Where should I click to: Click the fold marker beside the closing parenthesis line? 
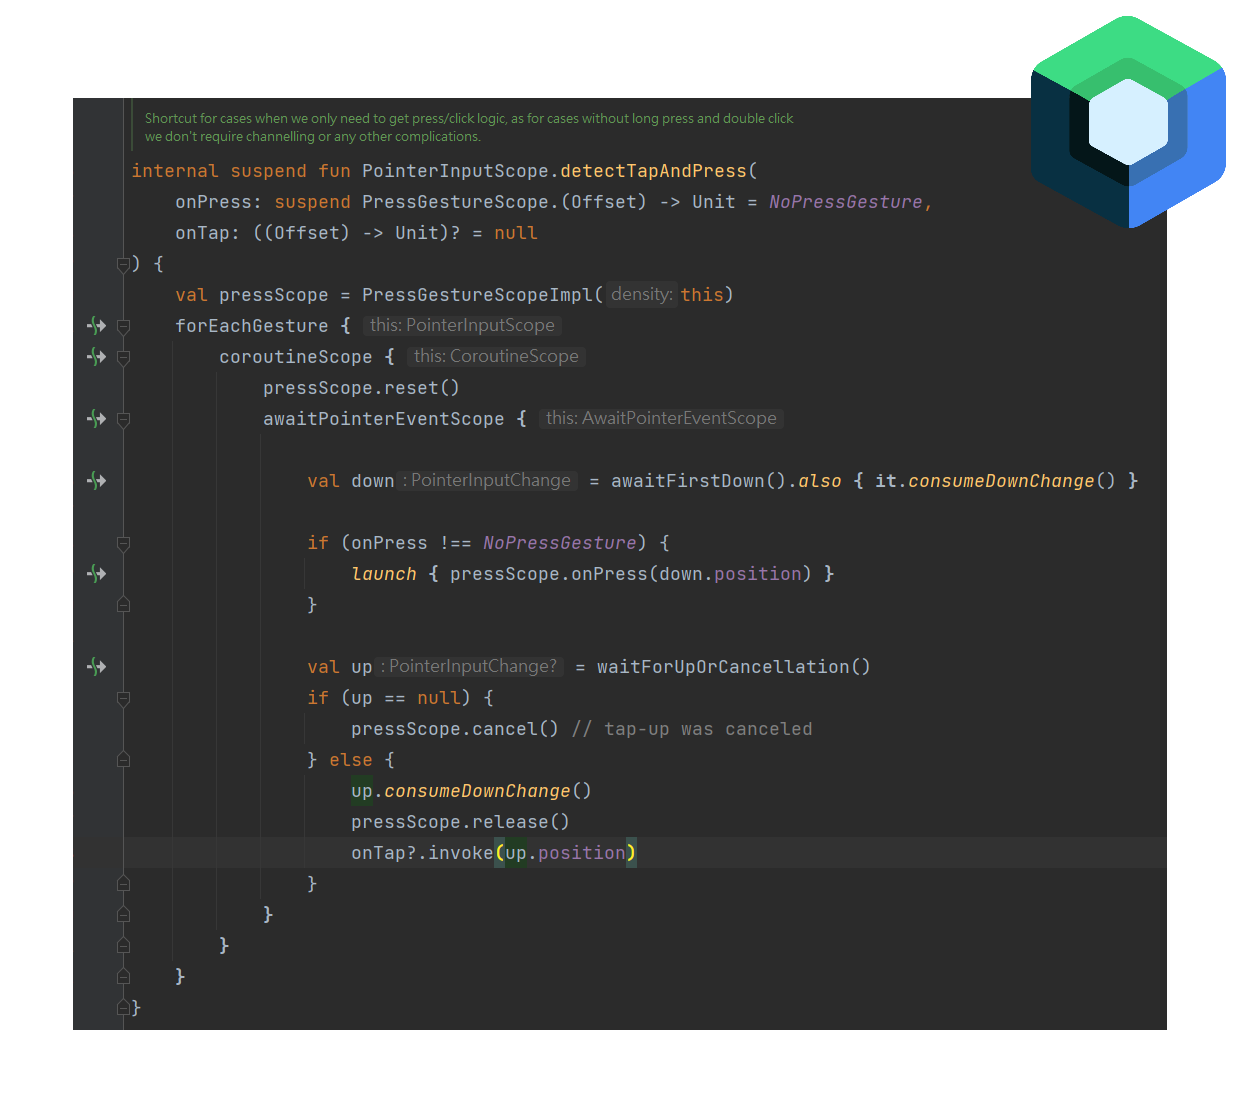pyautogui.click(x=122, y=264)
